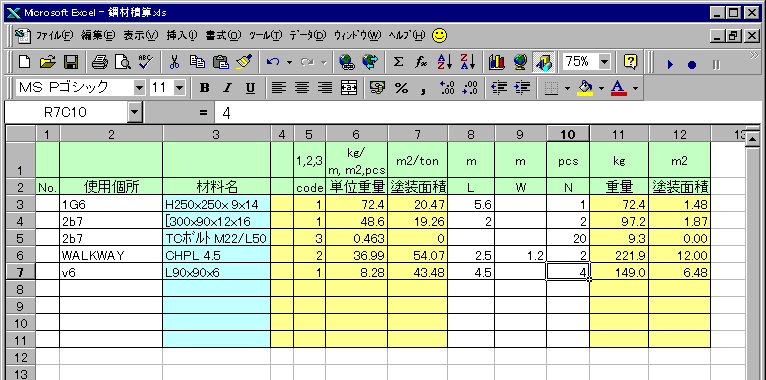Decrease indent icon
This screenshot has width=766, height=380.
tap(499, 88)
